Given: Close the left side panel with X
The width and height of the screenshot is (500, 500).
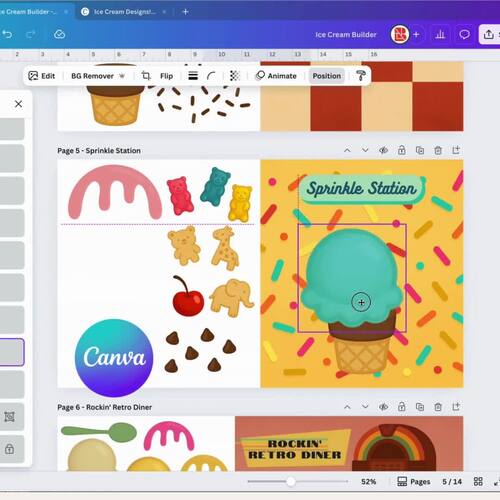Looking at the screenshot, I should point(18,104).
